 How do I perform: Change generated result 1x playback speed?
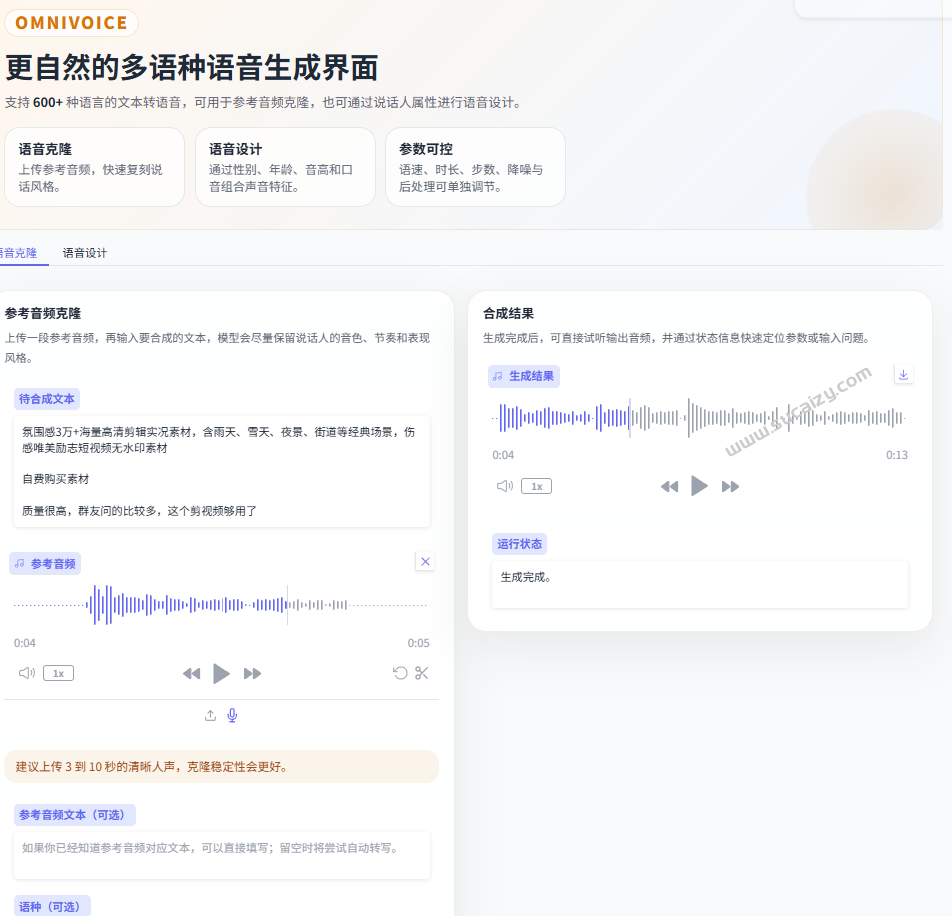(537, 486)
